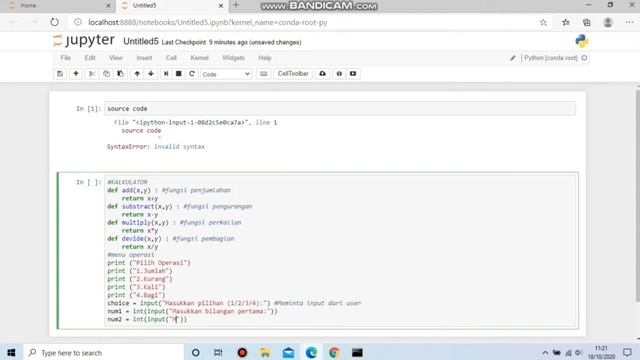Copy selected cells icon in toolbar
This screenshot has width=640, height=360.
tap(106, 74)
